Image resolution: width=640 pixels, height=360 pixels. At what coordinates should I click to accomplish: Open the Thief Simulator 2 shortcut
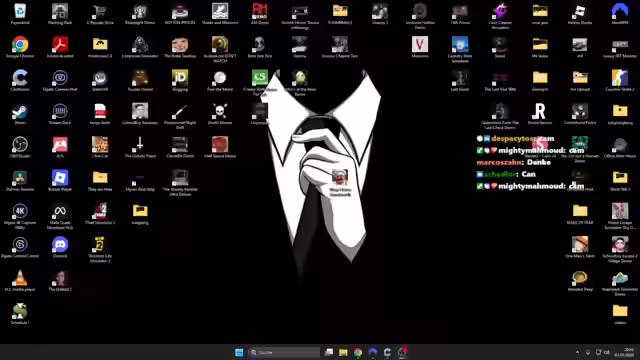click(x=100, y=213)
